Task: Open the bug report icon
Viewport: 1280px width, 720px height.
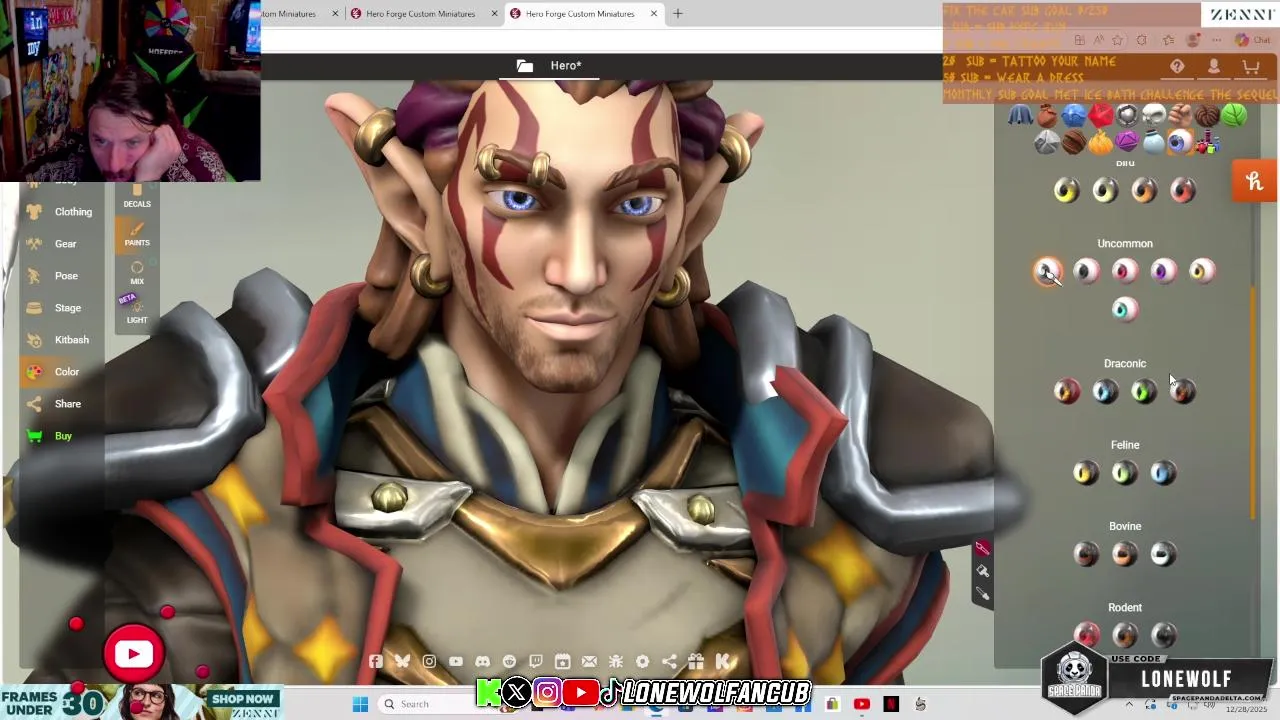Action: (x=616, y=661)
